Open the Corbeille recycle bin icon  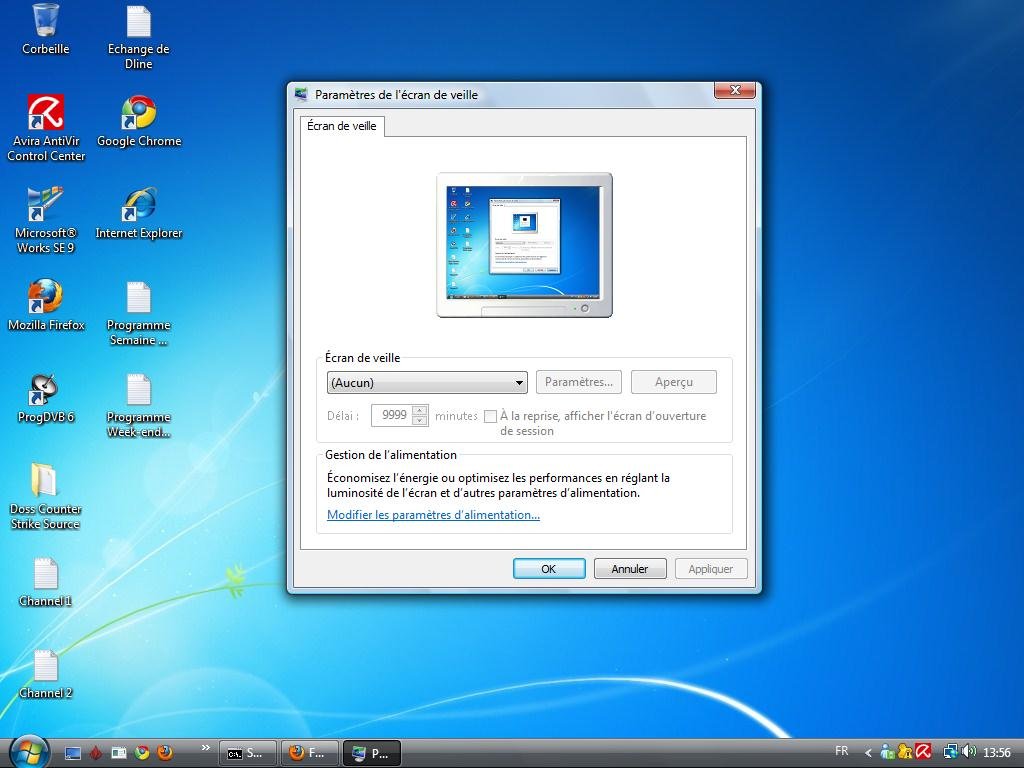45,21
